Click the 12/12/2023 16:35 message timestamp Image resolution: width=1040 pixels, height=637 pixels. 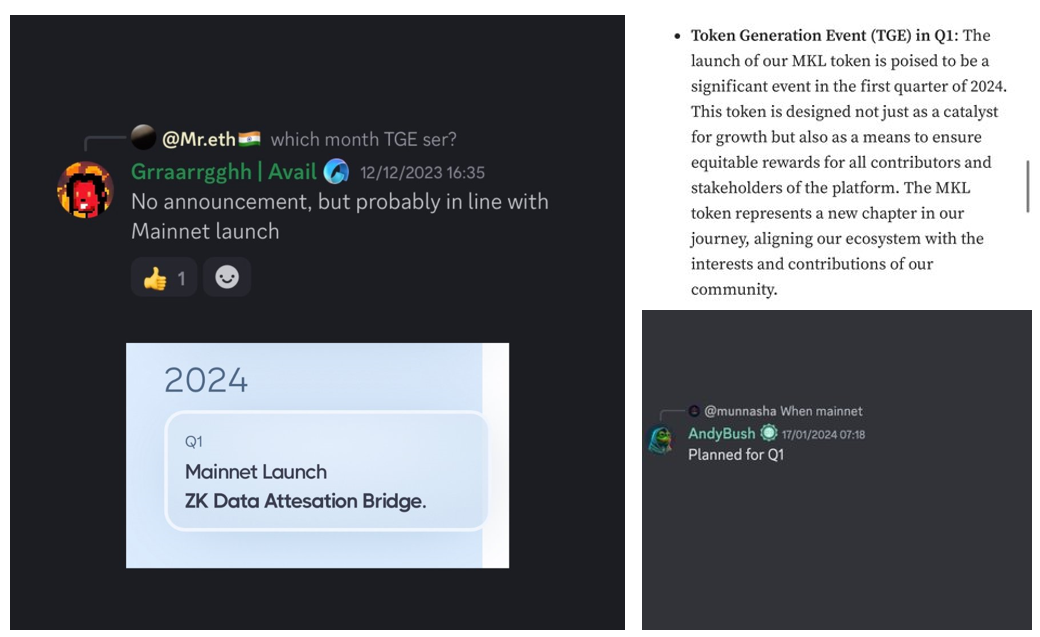click(422, 173)
